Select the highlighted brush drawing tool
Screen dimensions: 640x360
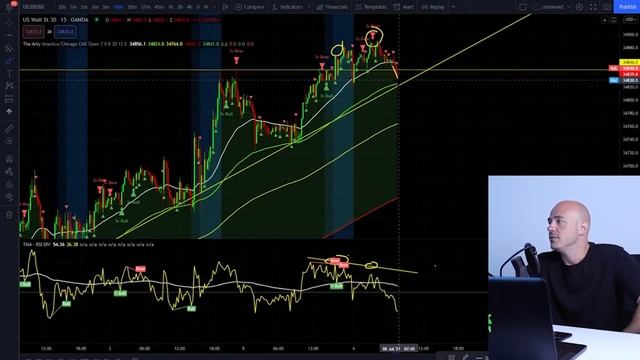pos(9,61)
